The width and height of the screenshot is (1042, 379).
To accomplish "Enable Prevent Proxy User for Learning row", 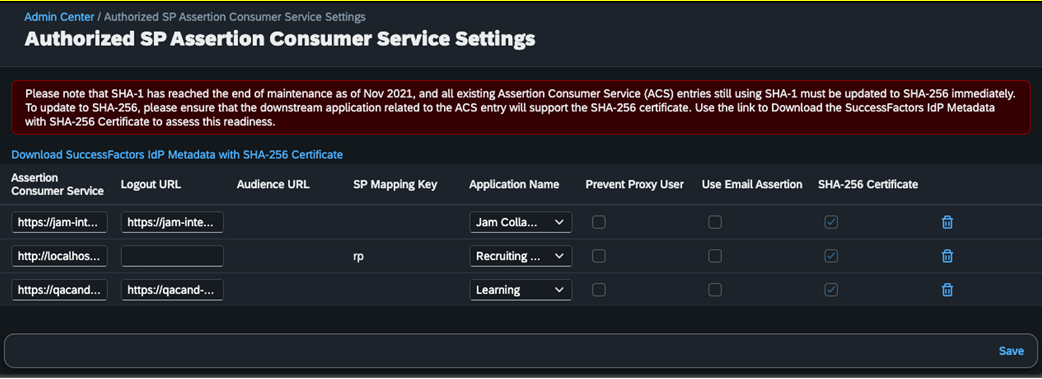I will (599, 289).
